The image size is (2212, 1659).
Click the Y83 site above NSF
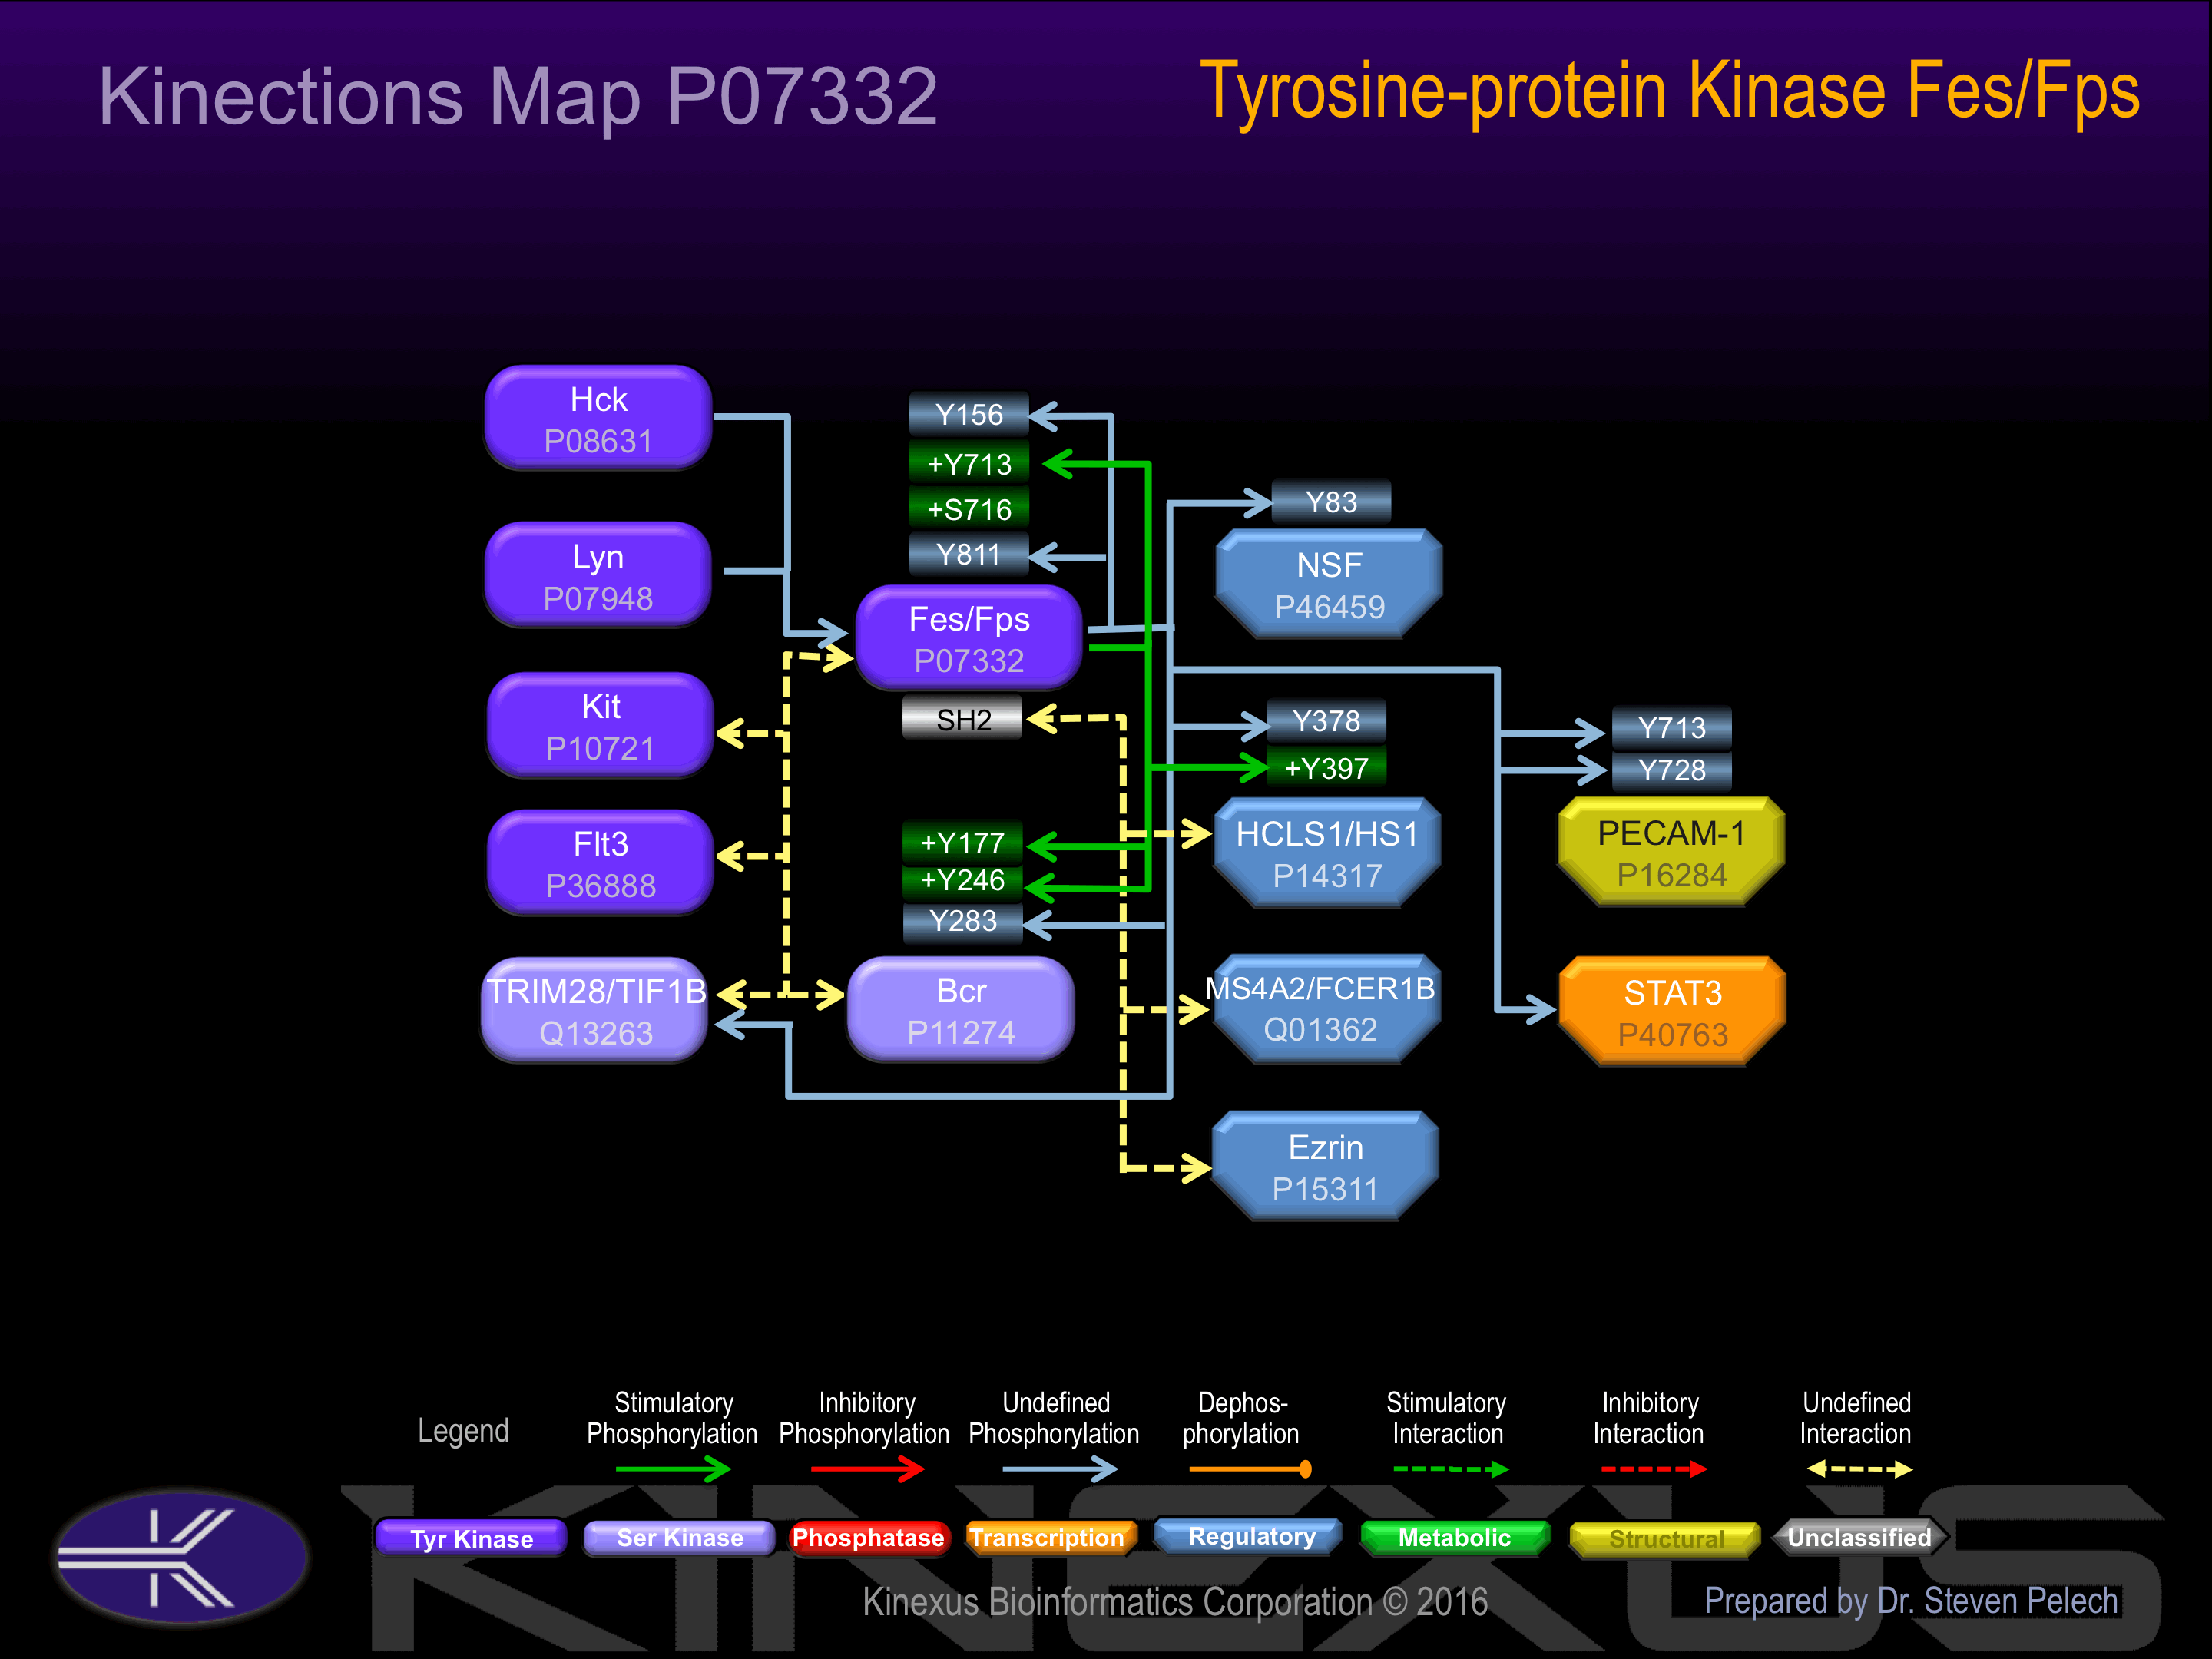tap(1331, 502)
